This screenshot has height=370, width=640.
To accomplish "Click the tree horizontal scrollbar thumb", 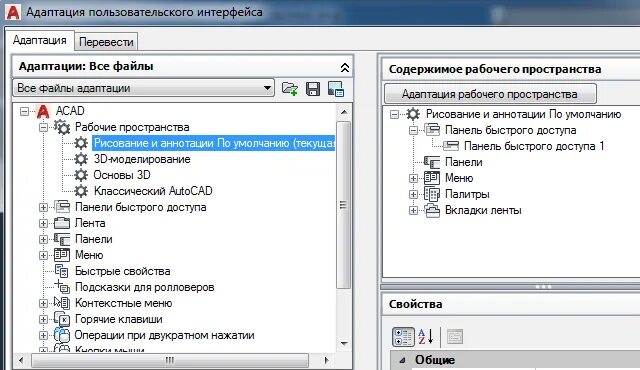I will click(x=170, y=360).
